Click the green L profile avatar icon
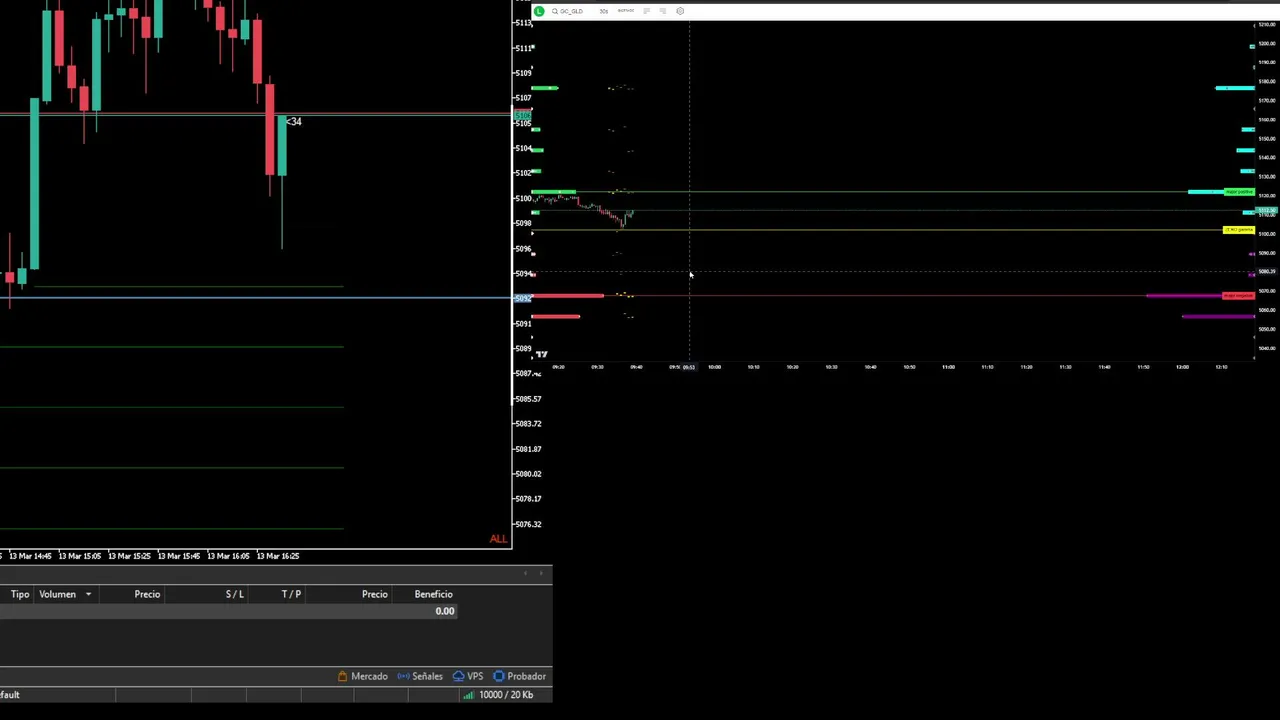The width and height of the screenshot is (1280, 720). (x=539, y=11)
